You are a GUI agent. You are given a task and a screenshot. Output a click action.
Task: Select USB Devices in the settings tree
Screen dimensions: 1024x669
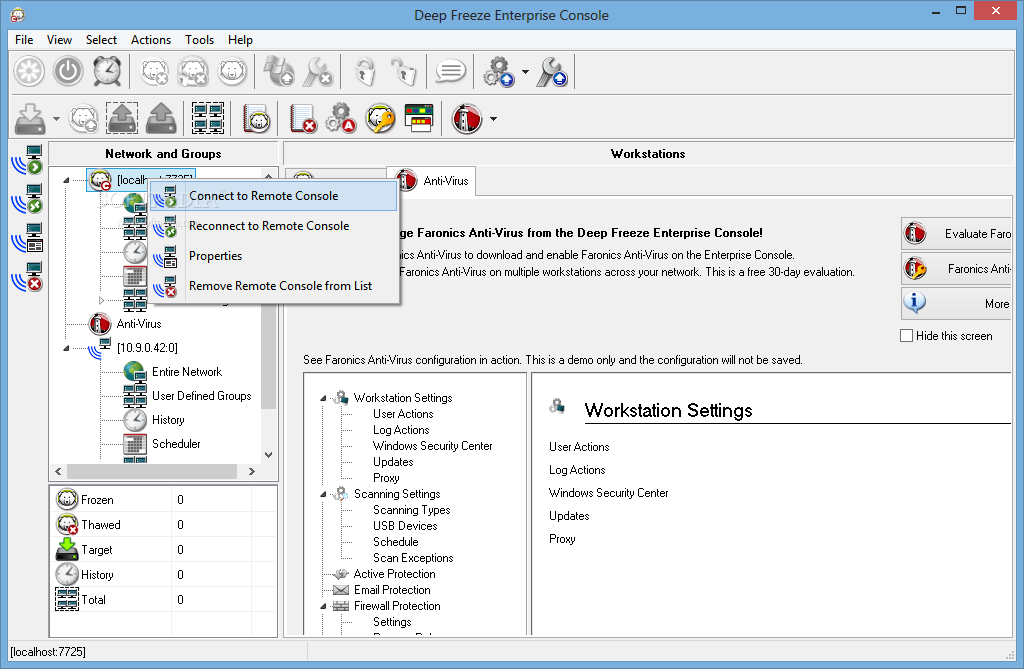[x=405, y=526]
